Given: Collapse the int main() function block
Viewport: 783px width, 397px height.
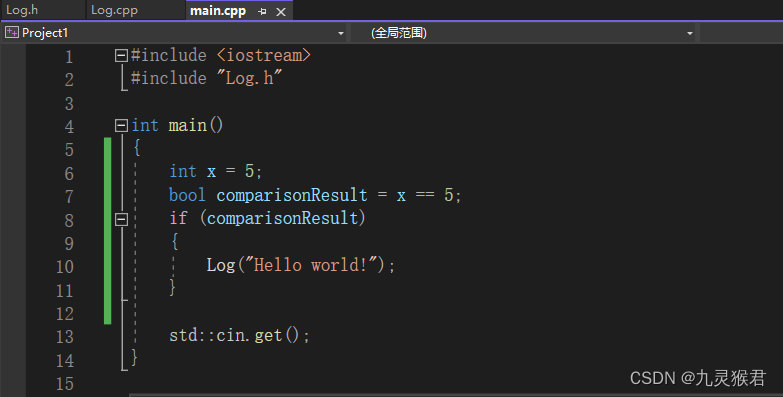Looking at the screenshot, I should (121, 125).
